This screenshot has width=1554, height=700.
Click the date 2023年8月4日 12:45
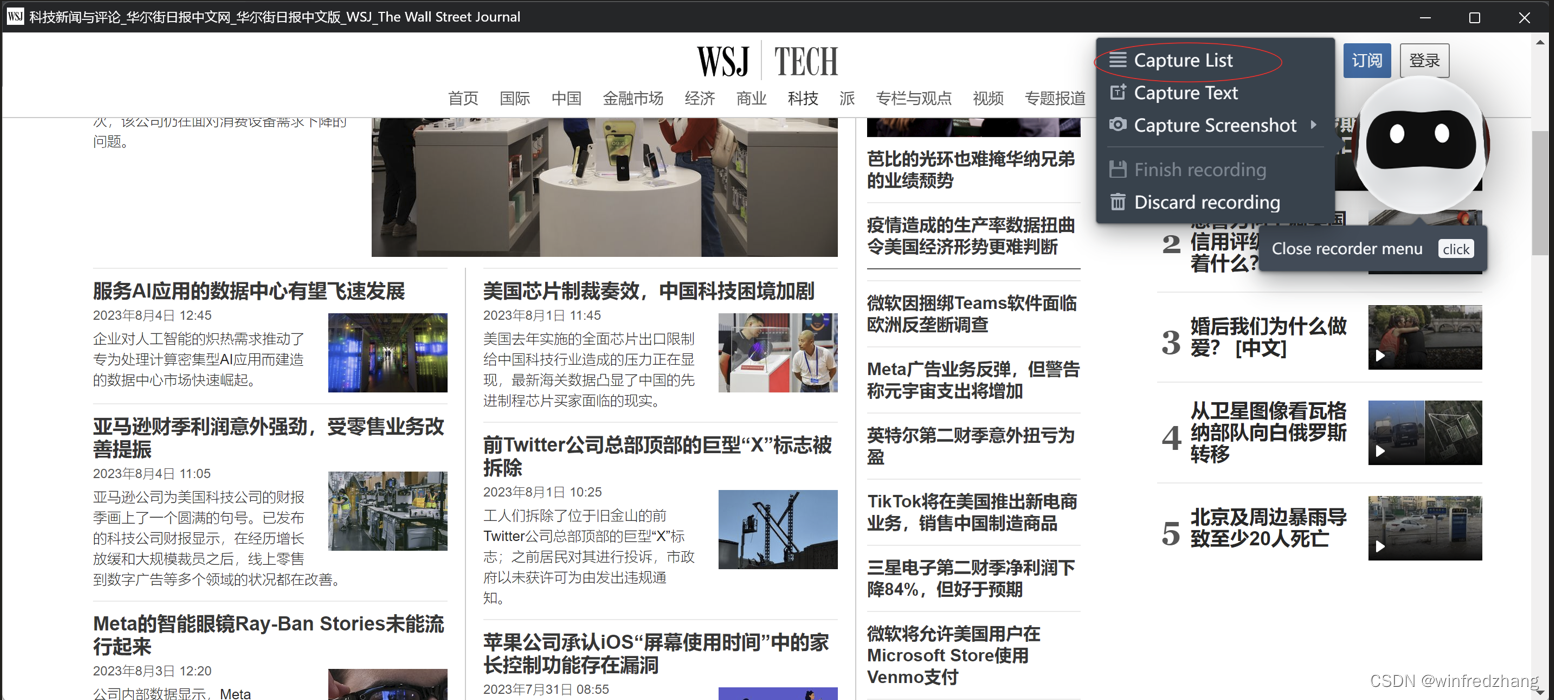pos(152,315)
